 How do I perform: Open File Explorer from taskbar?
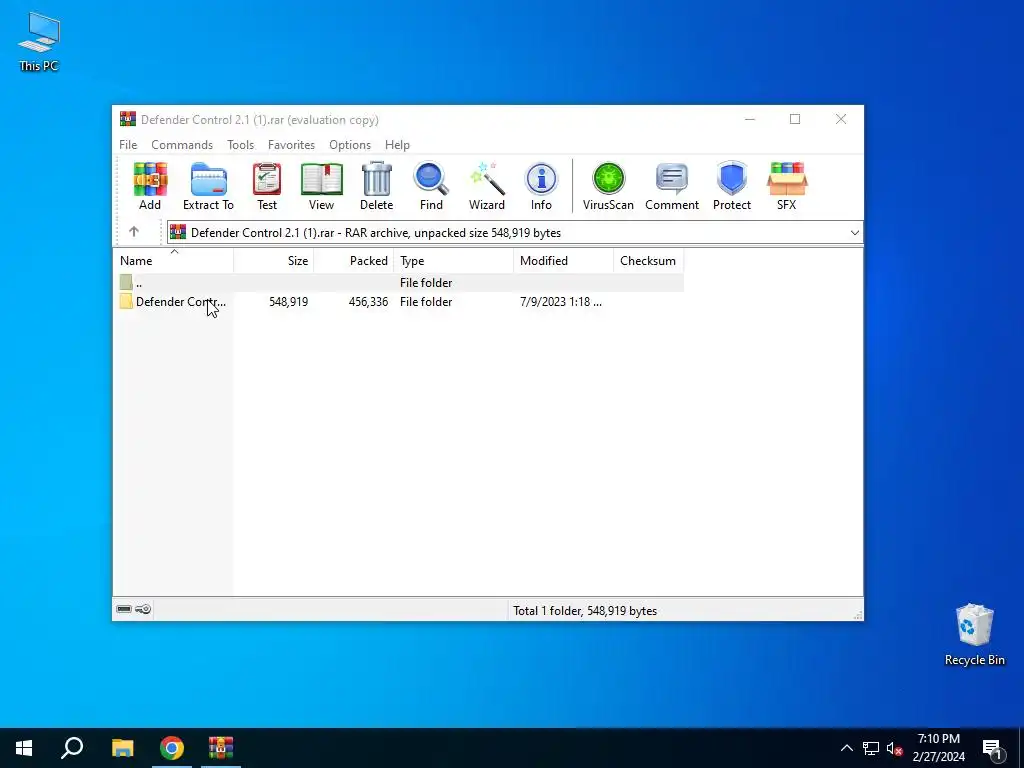click(x=122, y=748)
